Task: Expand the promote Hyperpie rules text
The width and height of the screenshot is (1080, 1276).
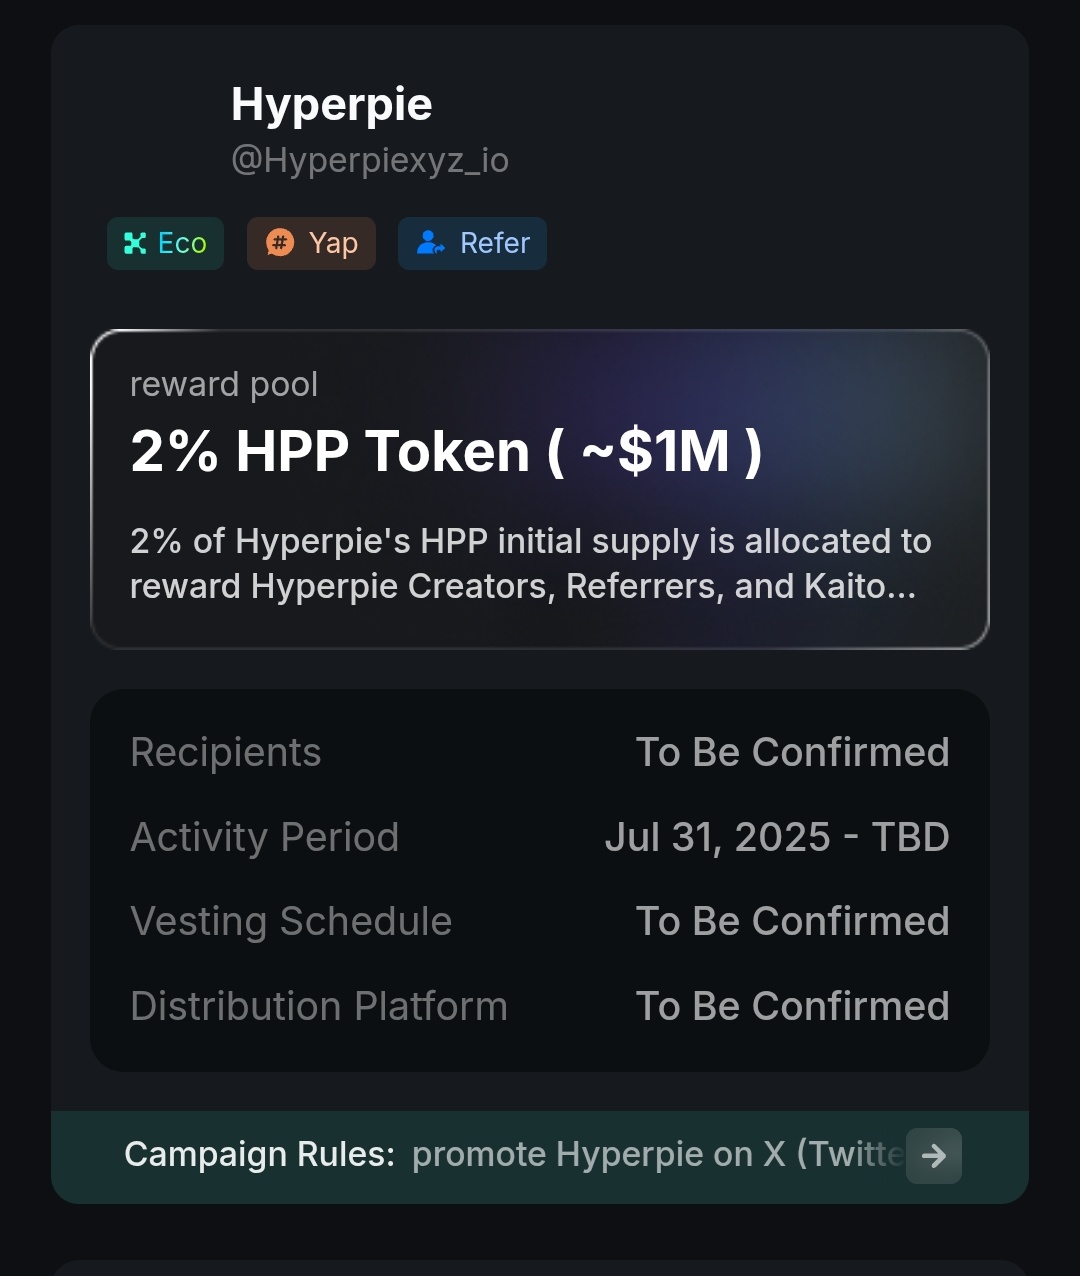Action: [x=656, y=1155]
